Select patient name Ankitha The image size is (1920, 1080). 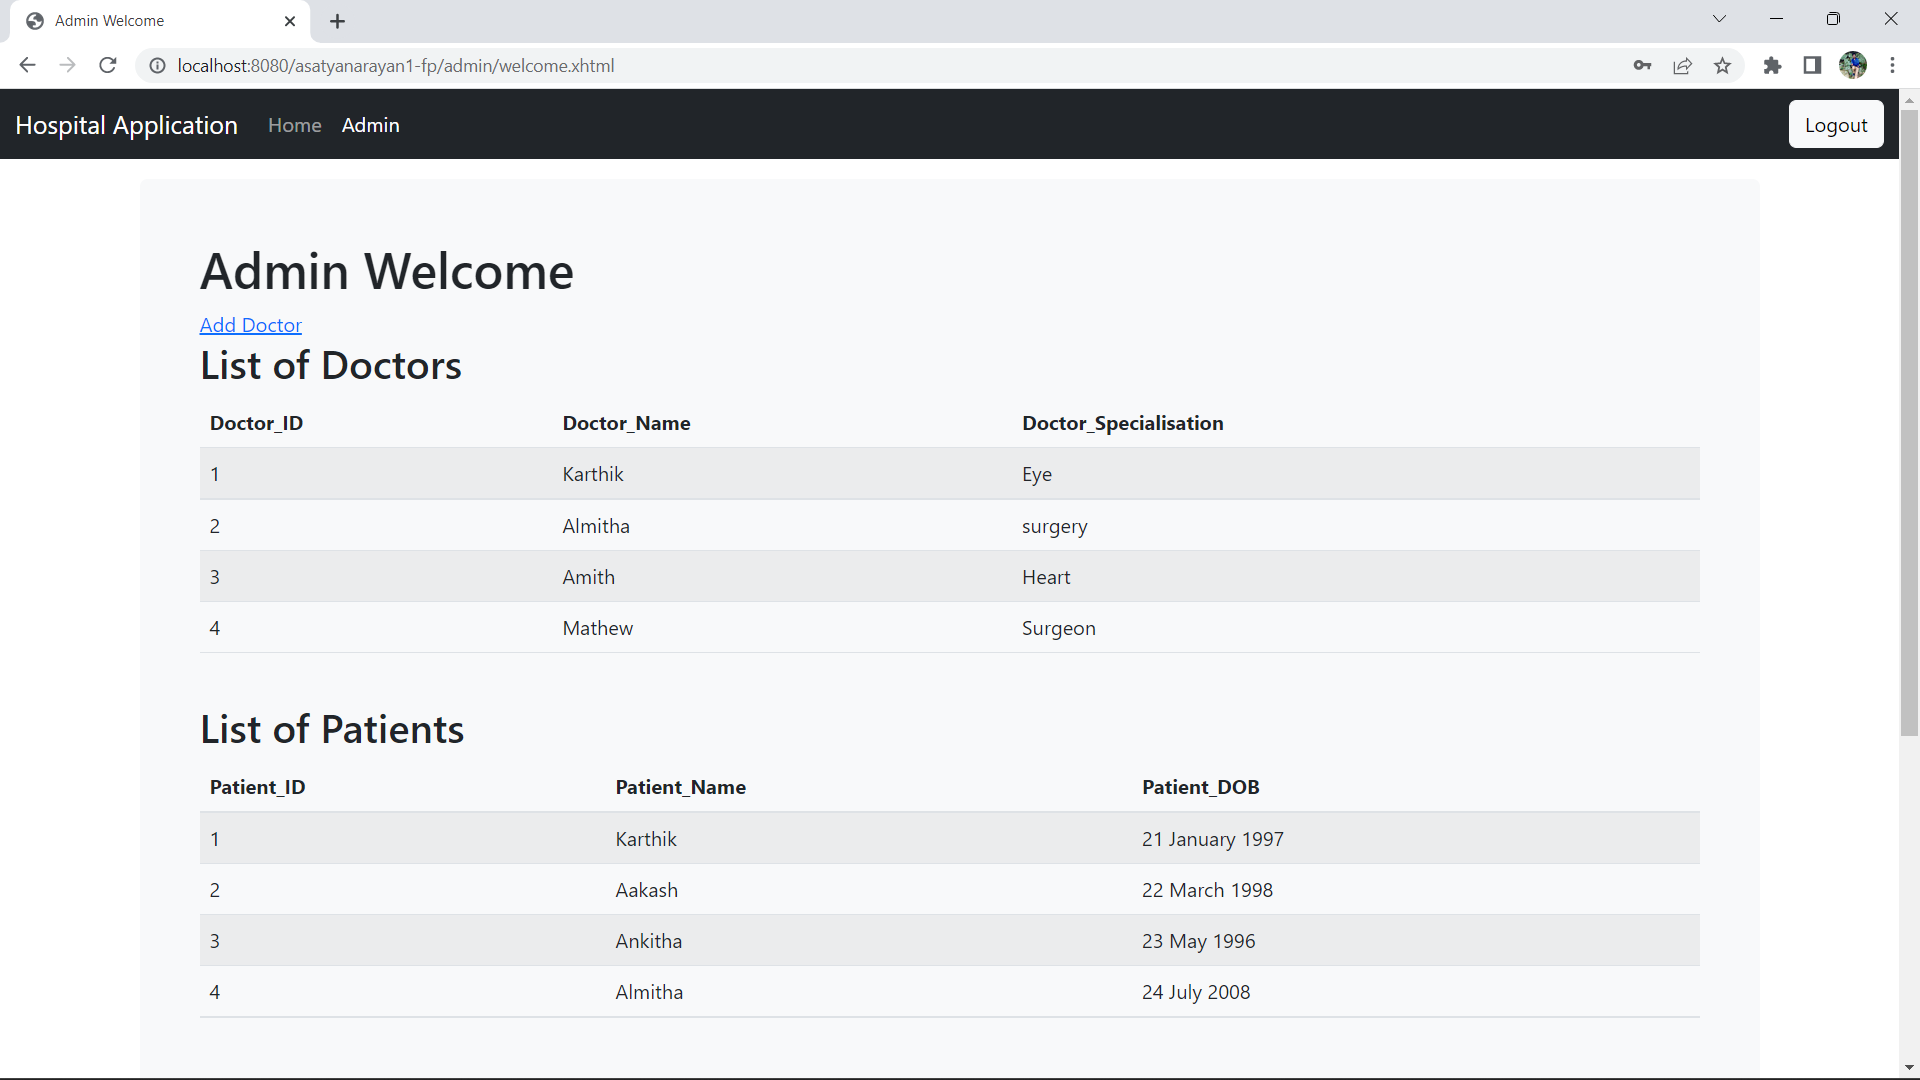point(649,941)
